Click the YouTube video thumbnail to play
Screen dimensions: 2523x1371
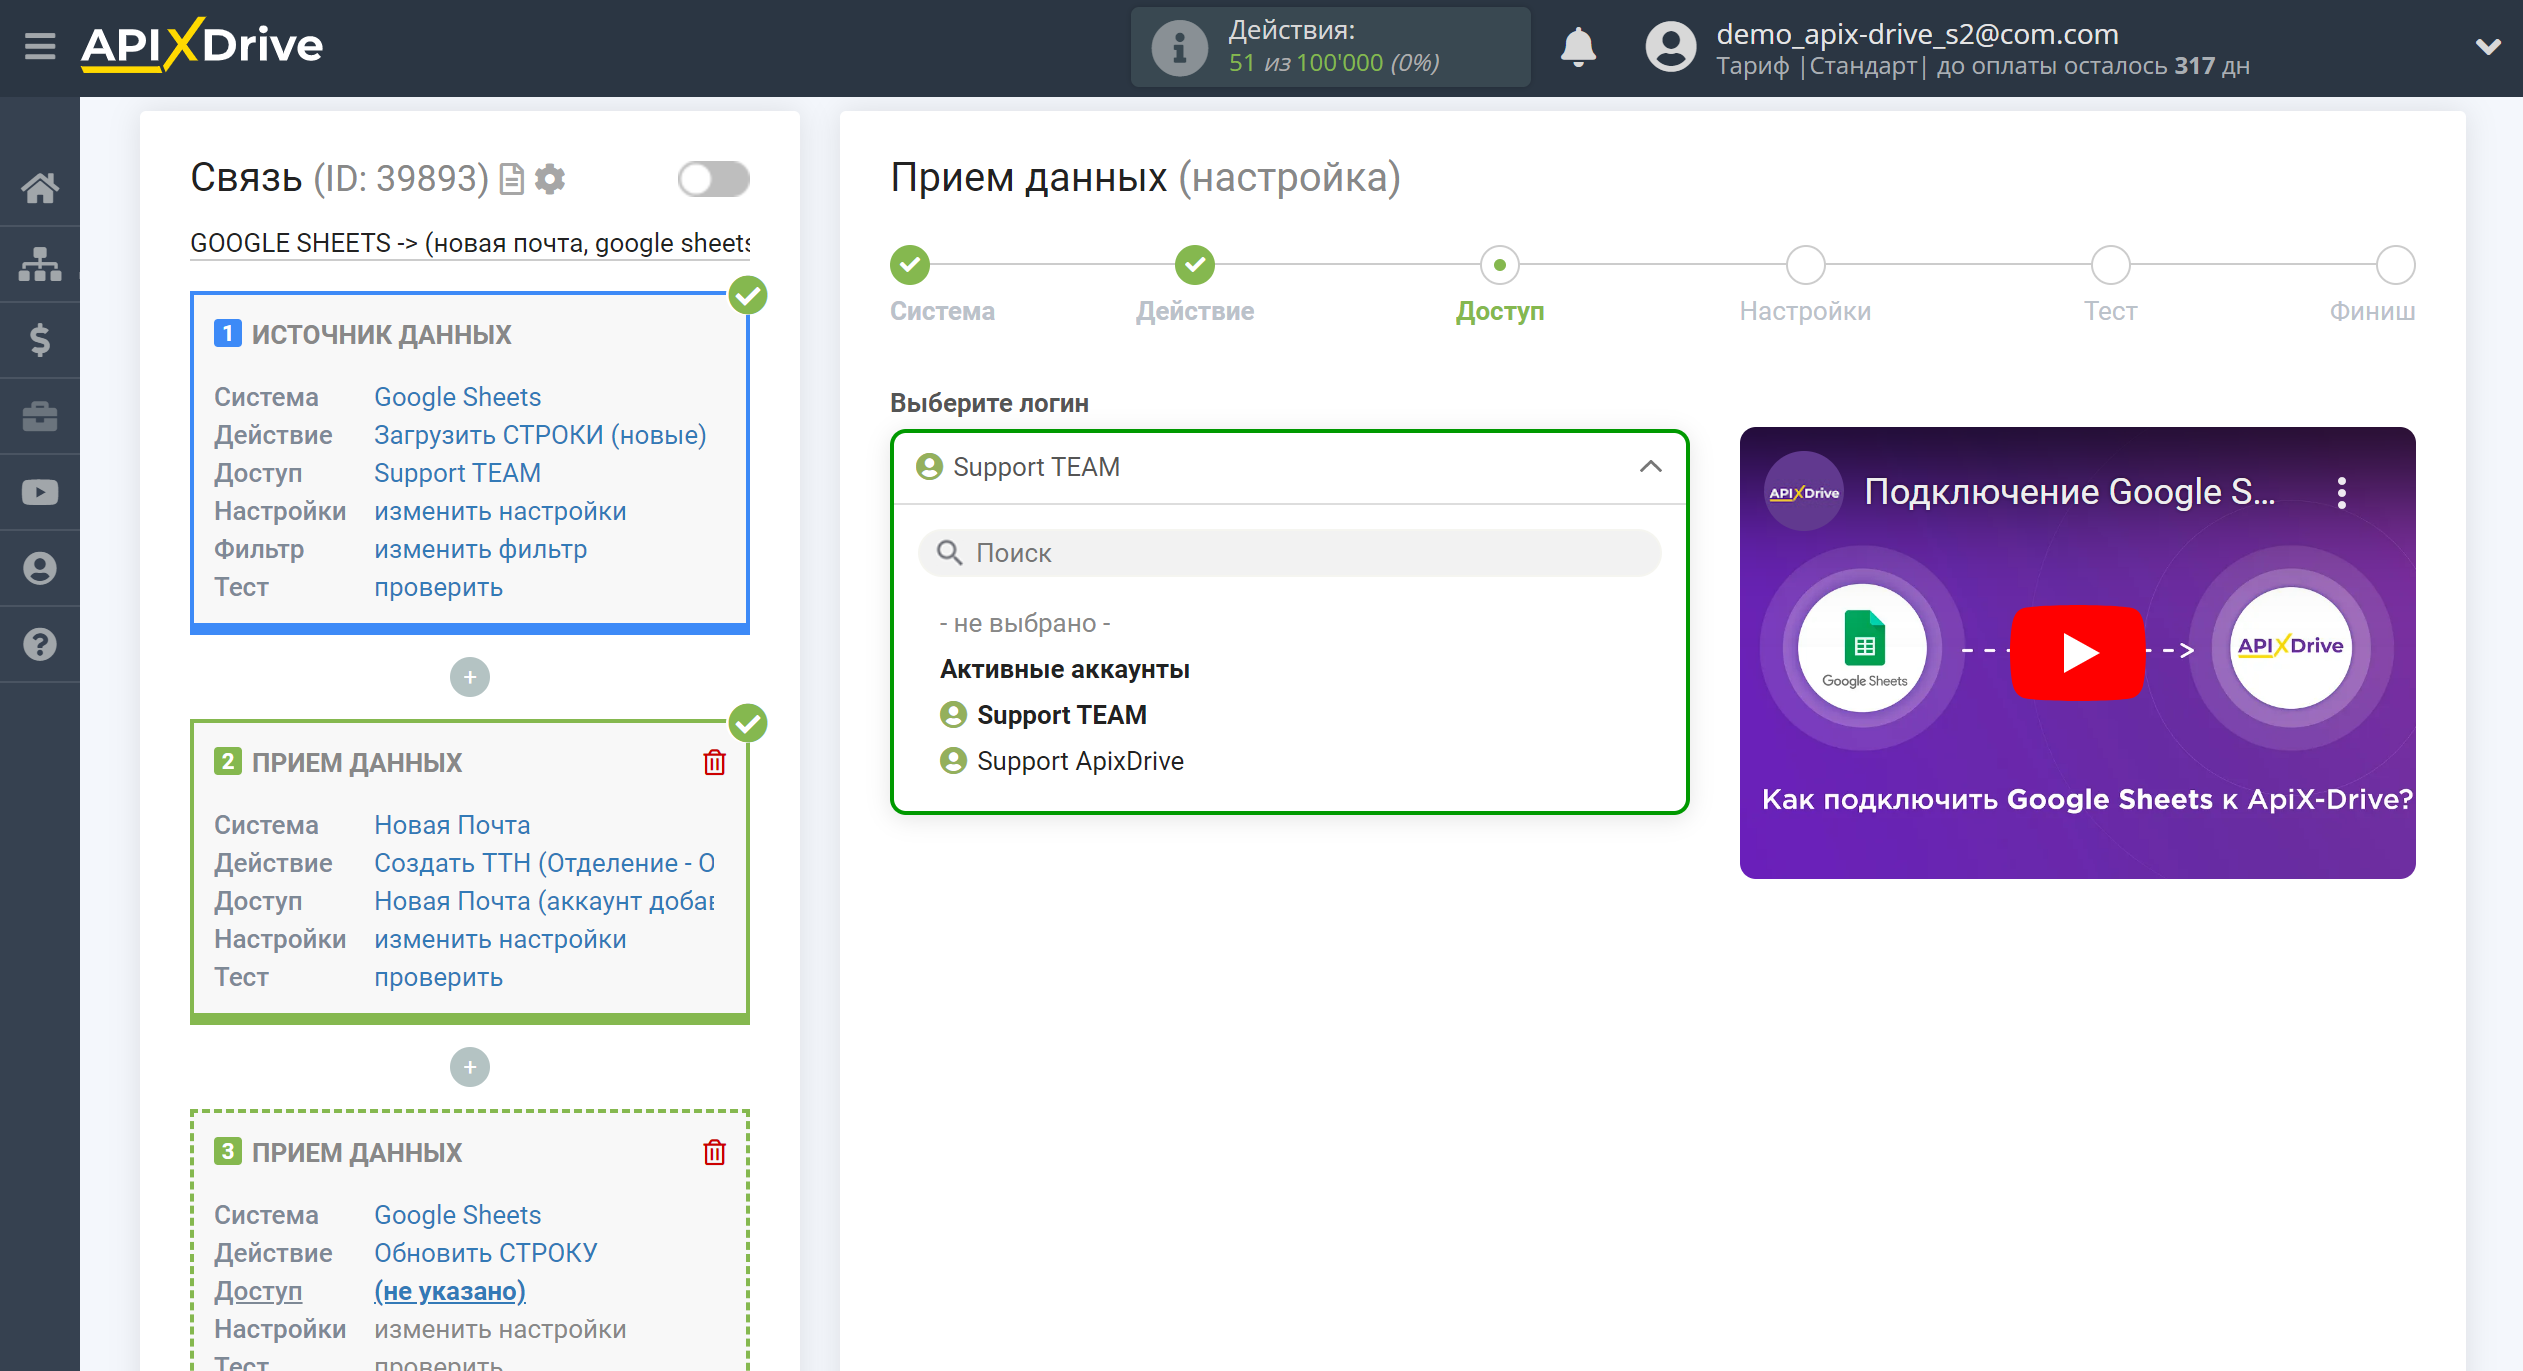[2079, 648]
